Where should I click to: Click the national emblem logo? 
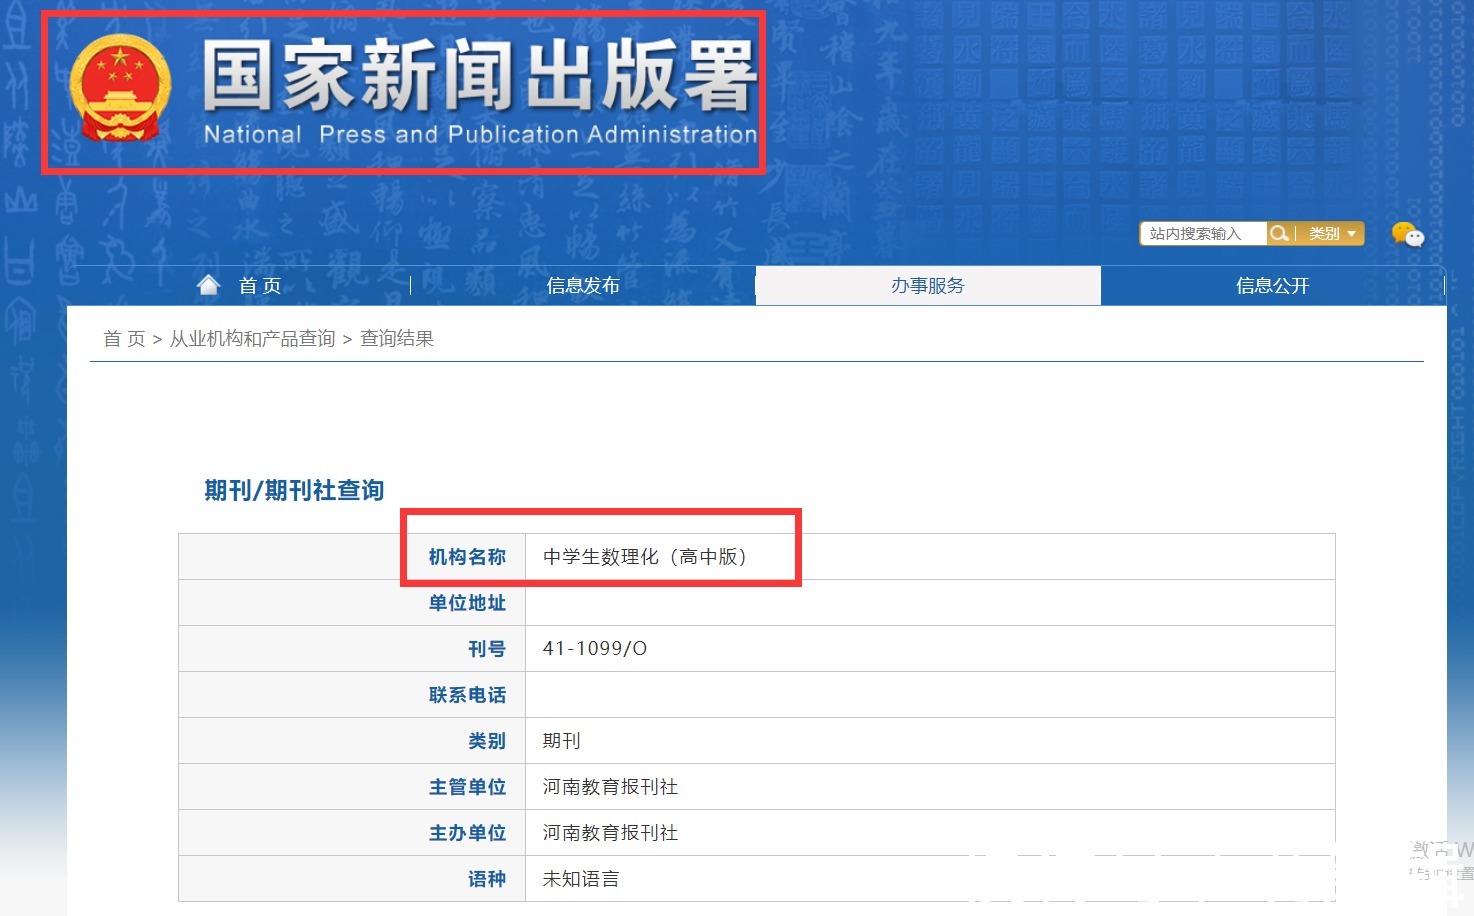point(119,87)
